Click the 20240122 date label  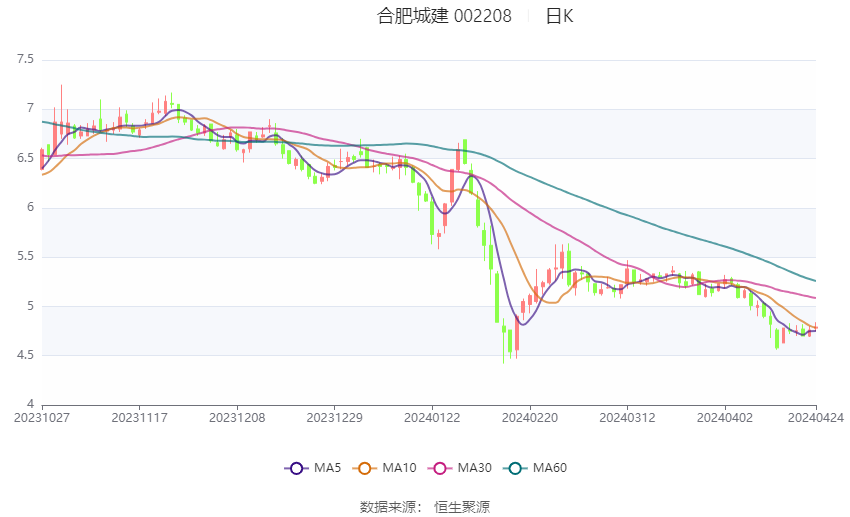tap(432, 418)
